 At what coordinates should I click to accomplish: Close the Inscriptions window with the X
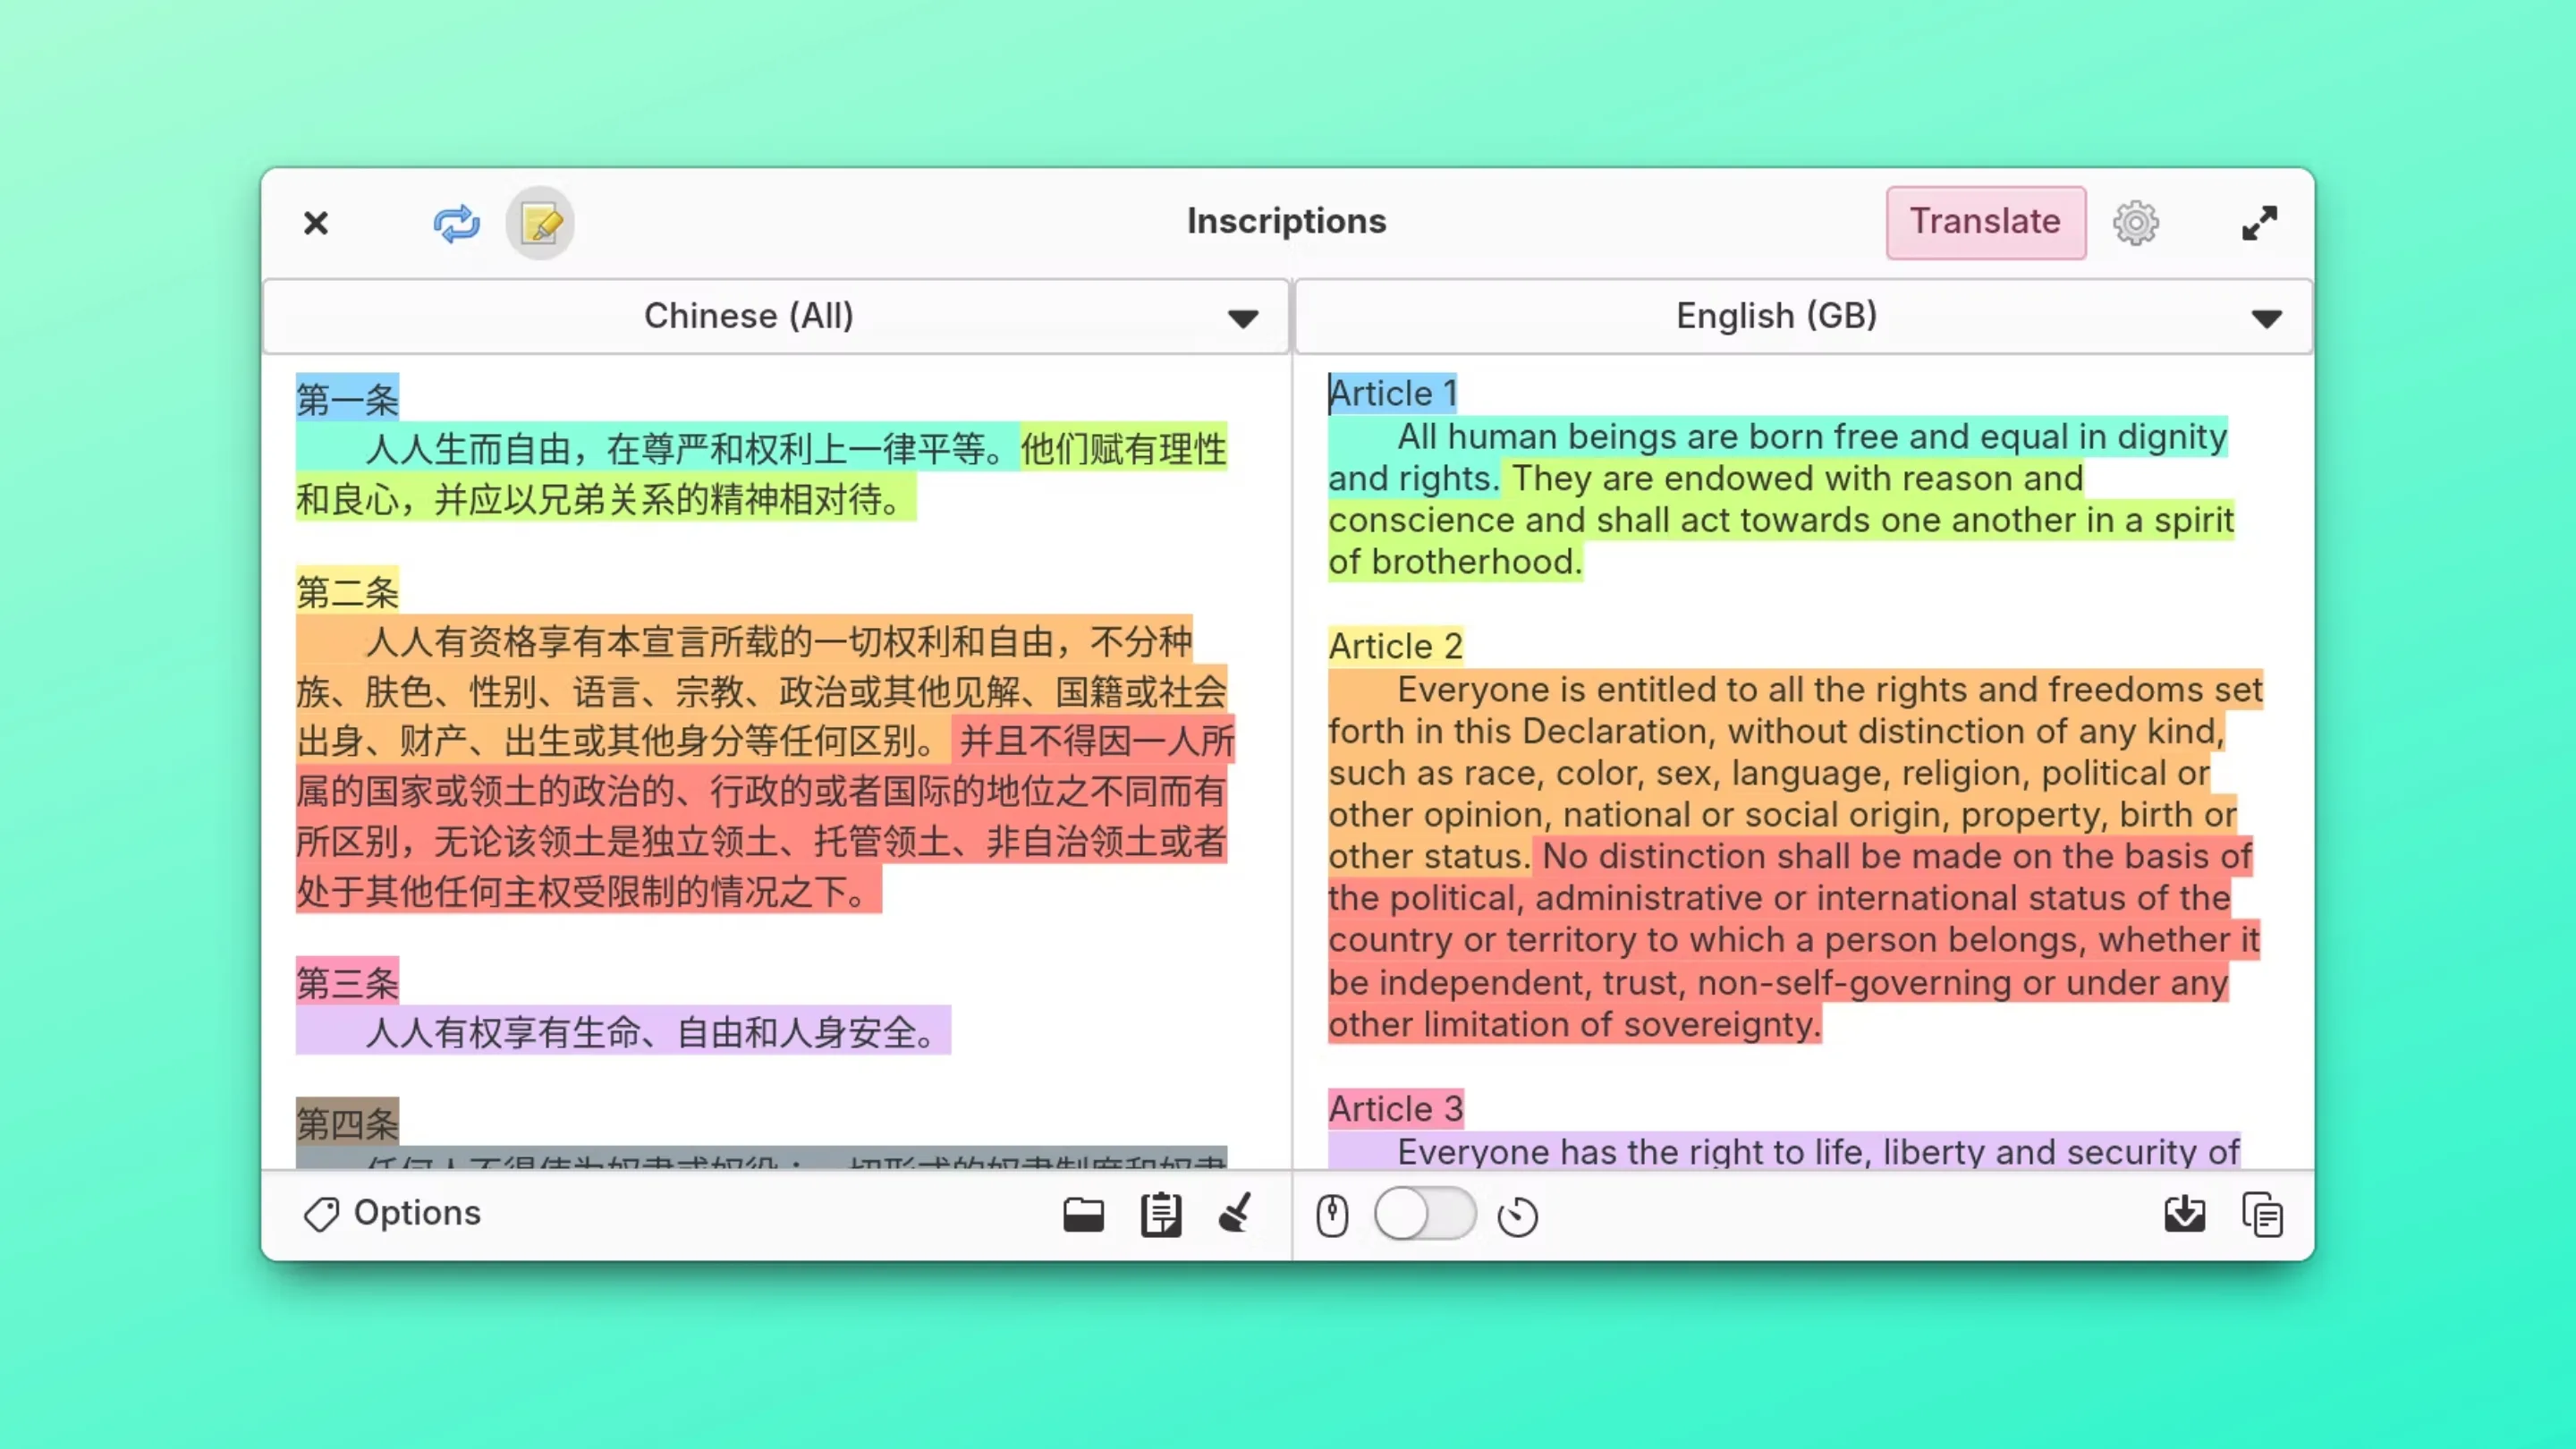click(316, 223)
